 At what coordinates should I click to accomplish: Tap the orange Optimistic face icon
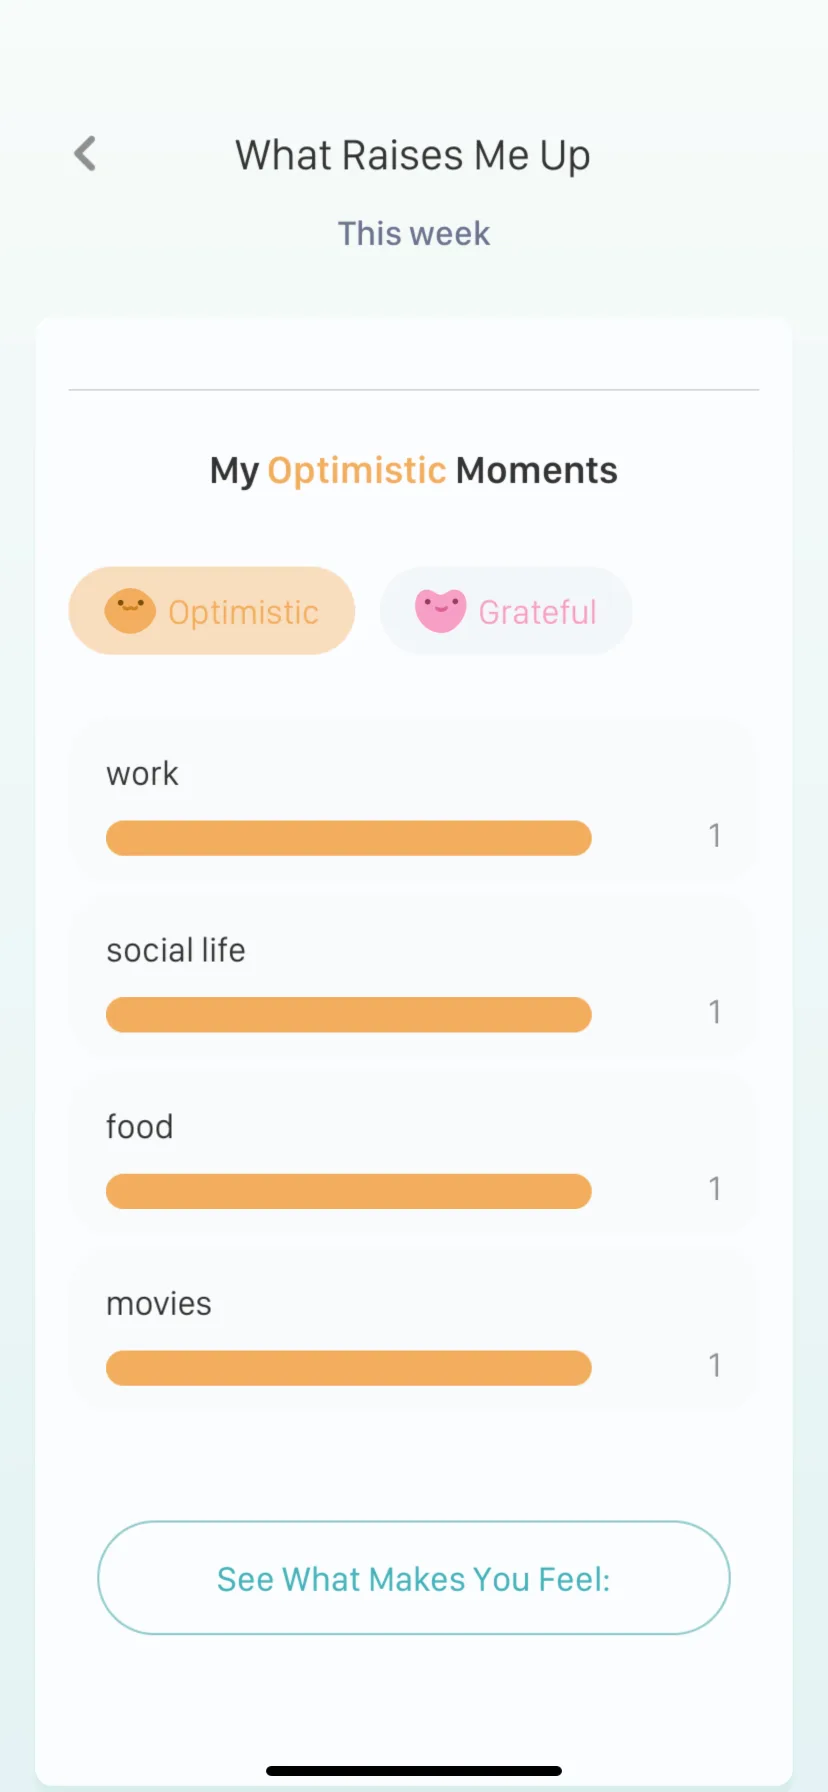coord(130,611)
